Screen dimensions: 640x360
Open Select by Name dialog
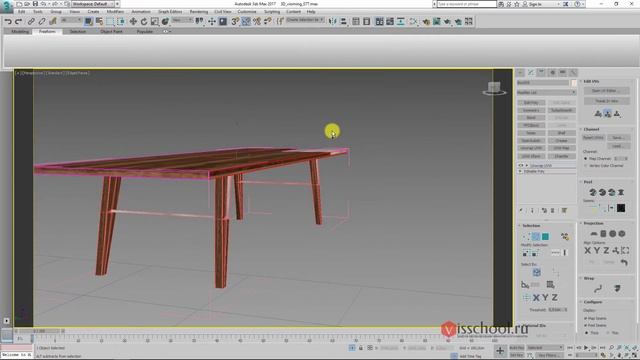[x=99, y=22]
